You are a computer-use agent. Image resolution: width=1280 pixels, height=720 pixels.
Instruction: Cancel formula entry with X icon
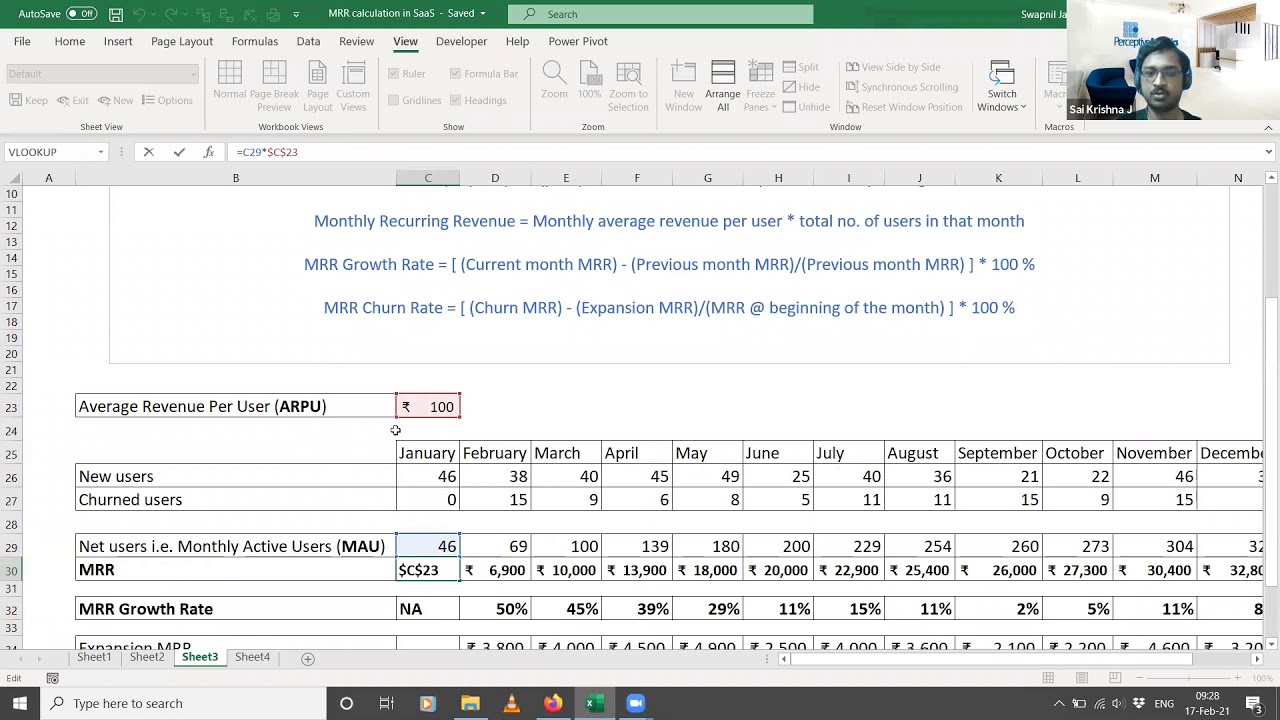(148, 152)
